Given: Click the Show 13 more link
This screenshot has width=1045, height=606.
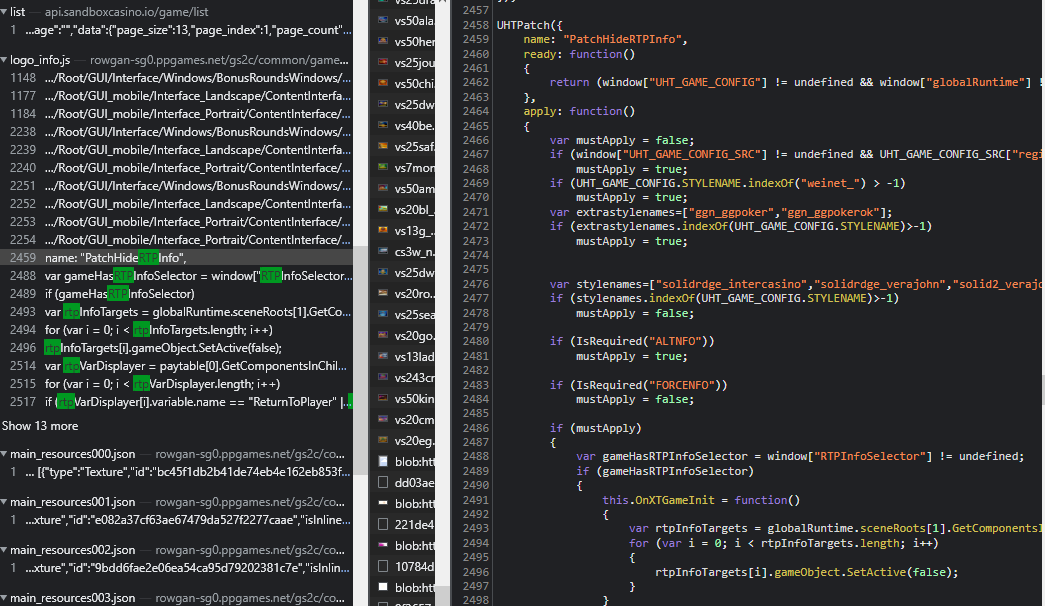Looking at the screenshot, I should 40,426.
